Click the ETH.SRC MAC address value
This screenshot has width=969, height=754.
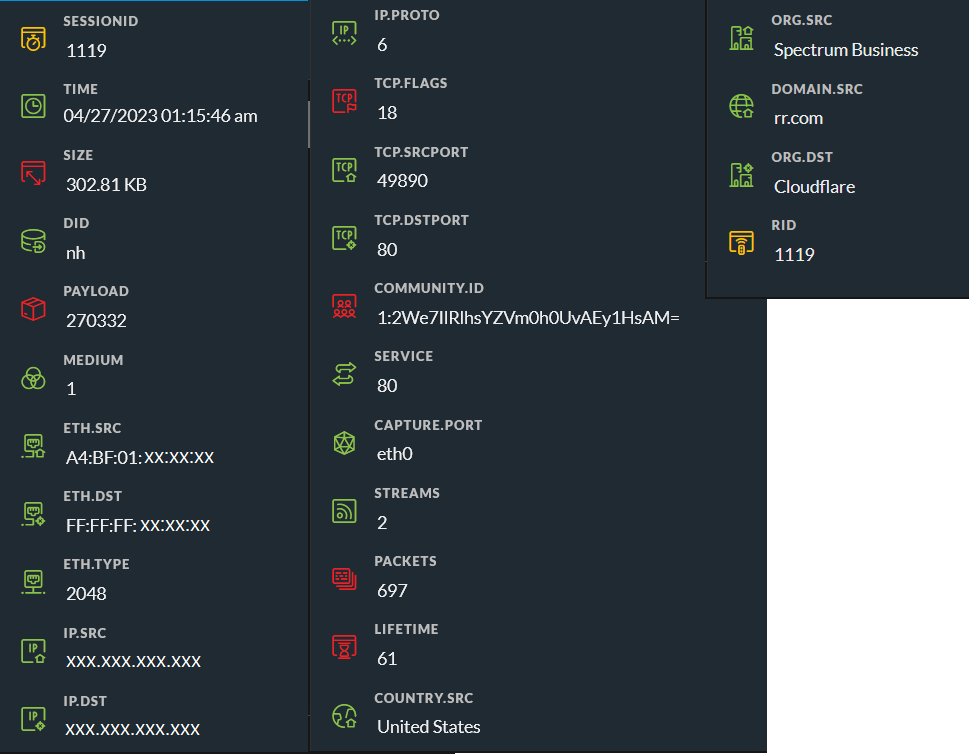[x=140, y=458]
